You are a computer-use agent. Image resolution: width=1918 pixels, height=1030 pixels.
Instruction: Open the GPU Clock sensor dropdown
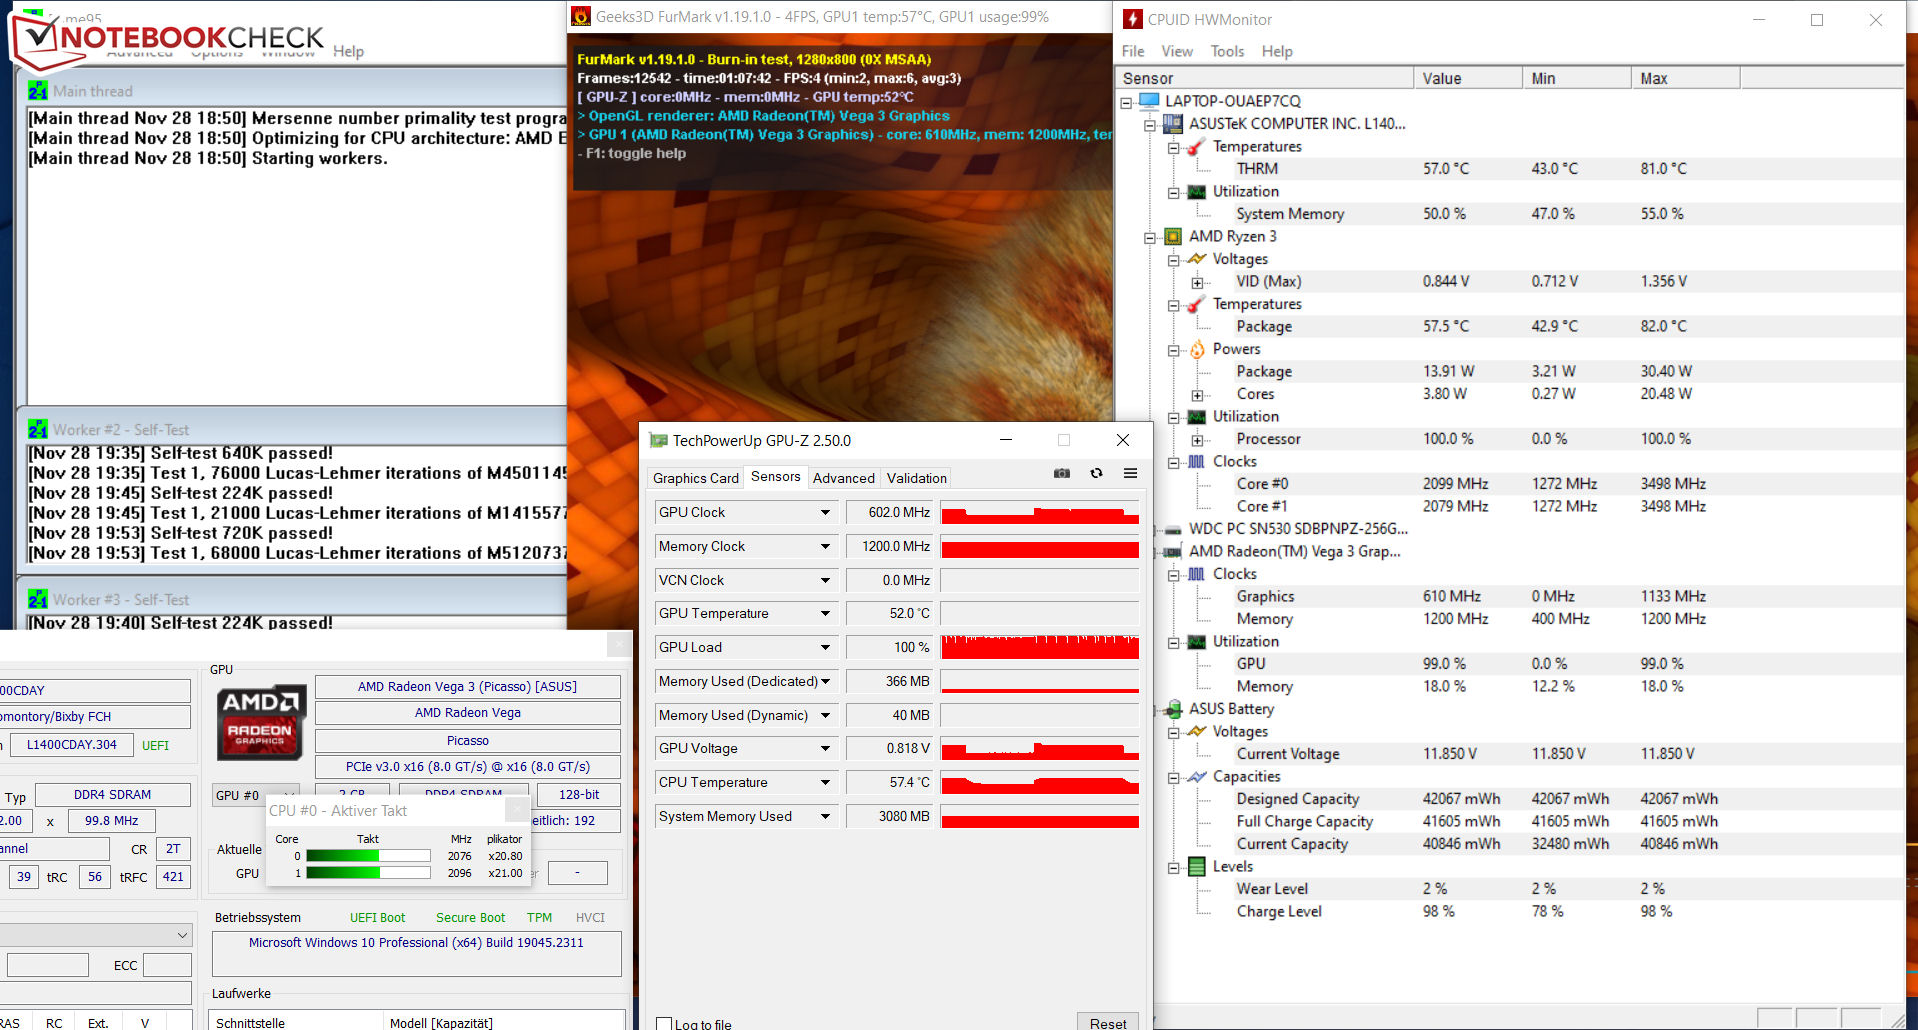(x=825, y=513)
